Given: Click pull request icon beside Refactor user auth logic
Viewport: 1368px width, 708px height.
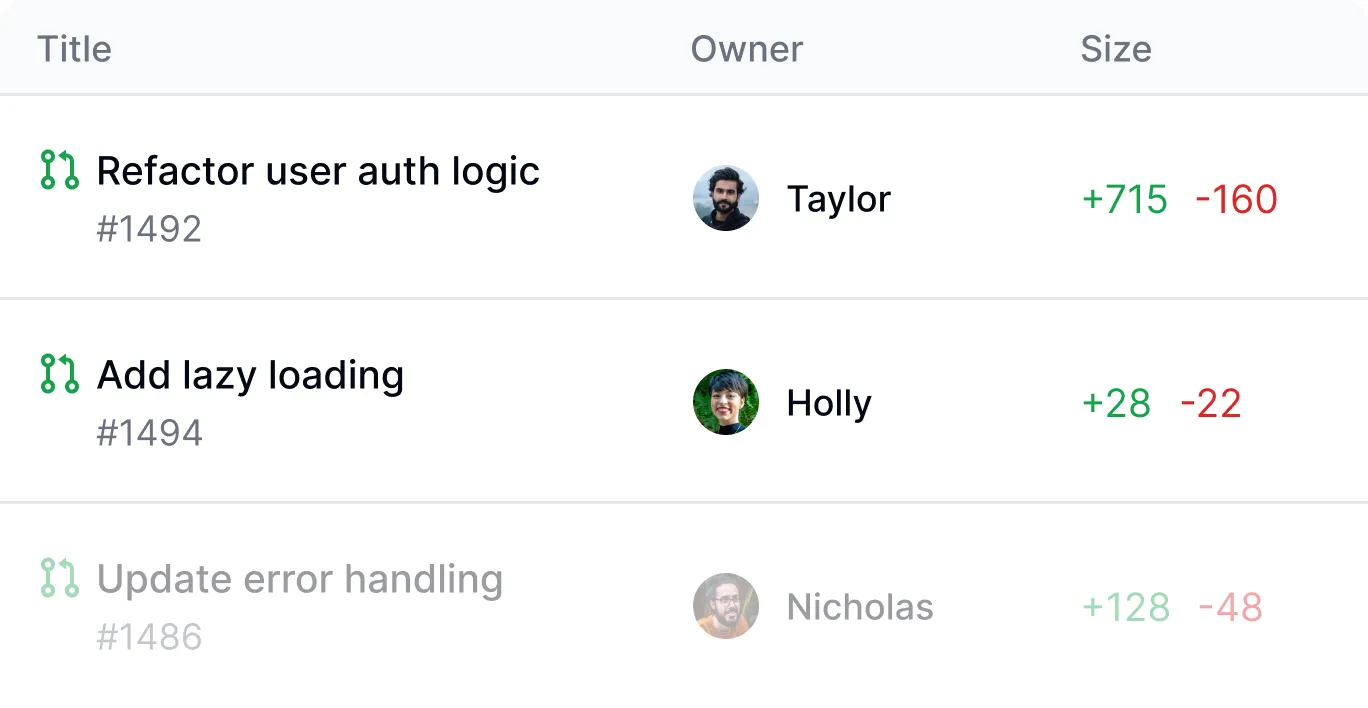Looking at the screenshot, I should pos(59,170).
